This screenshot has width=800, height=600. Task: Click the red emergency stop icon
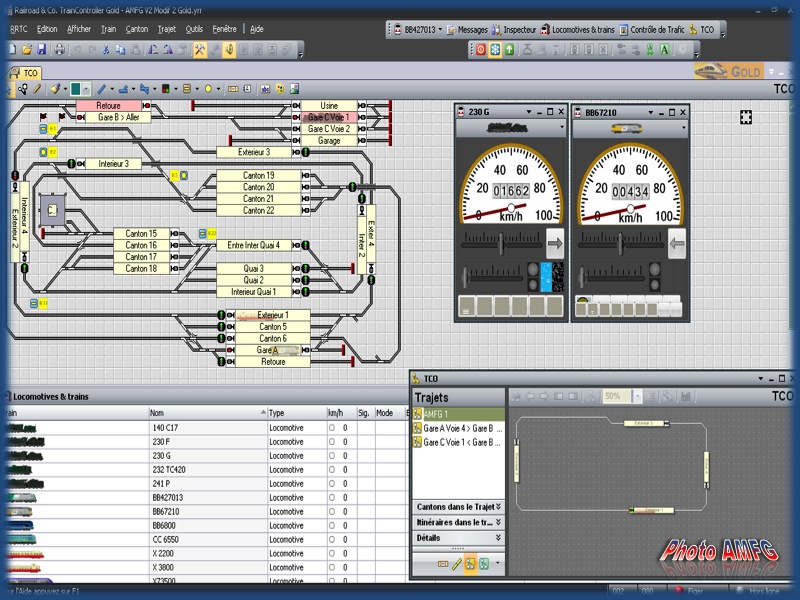click(x=481, y=49)
